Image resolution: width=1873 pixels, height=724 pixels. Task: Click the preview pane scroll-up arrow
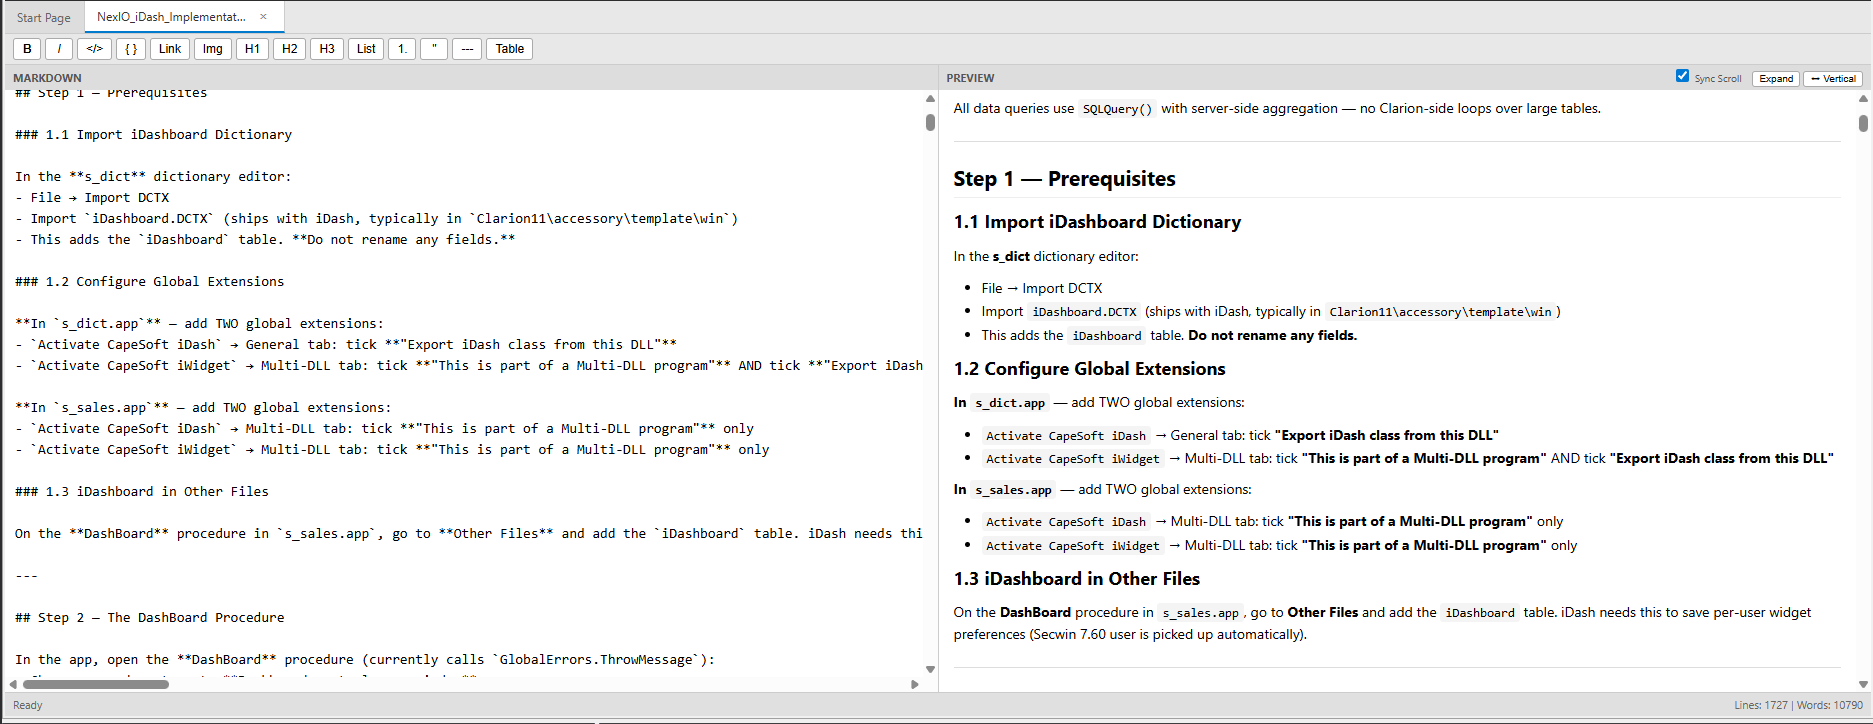coord(1863,99)
